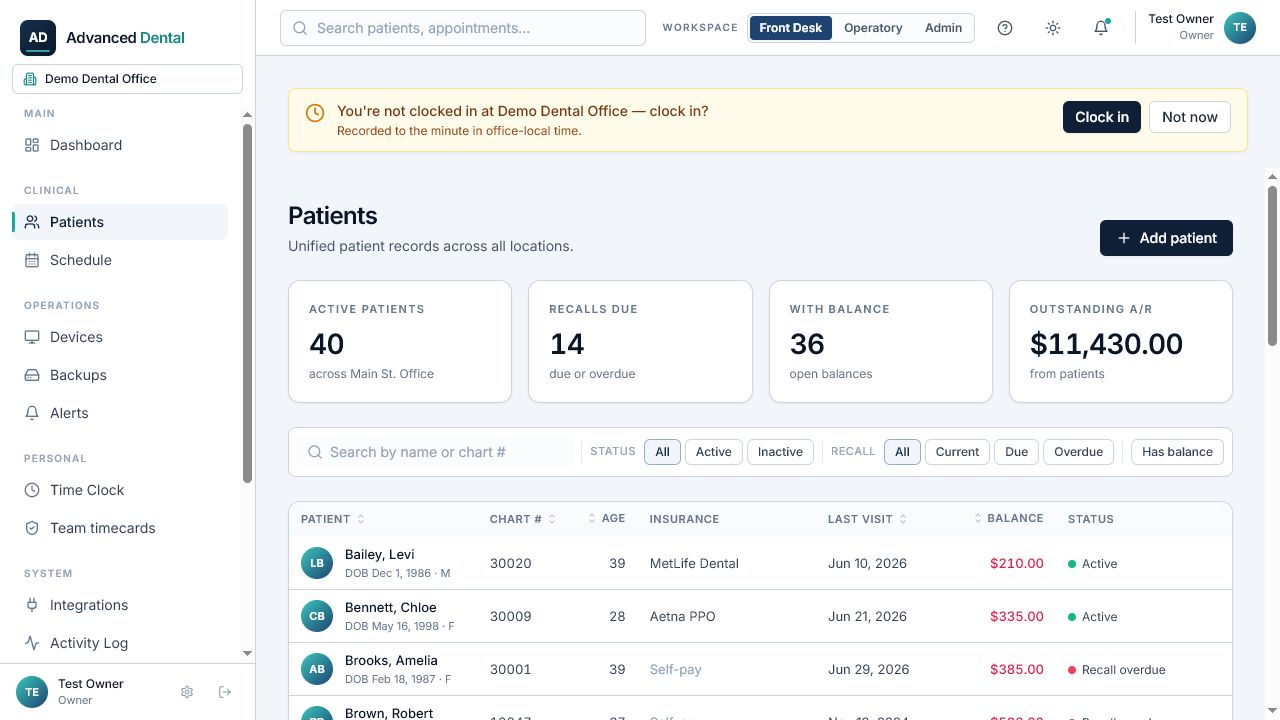Click the TE avatar in sidebar footer

(32, 692)
